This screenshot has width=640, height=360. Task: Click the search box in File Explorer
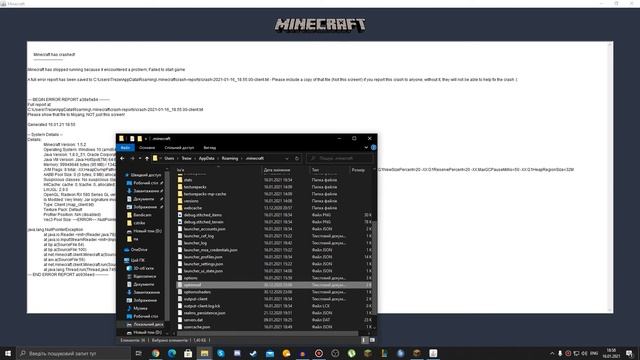tap(340, 158)
